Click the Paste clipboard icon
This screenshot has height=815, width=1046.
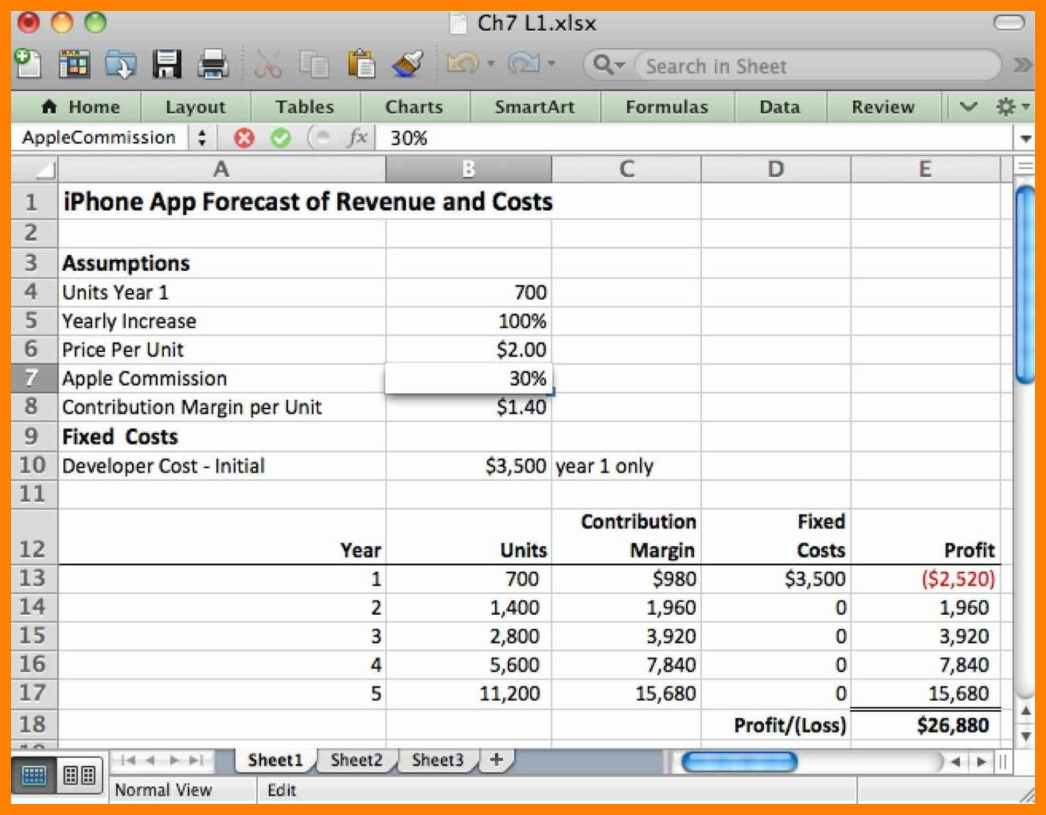[361, 65]
